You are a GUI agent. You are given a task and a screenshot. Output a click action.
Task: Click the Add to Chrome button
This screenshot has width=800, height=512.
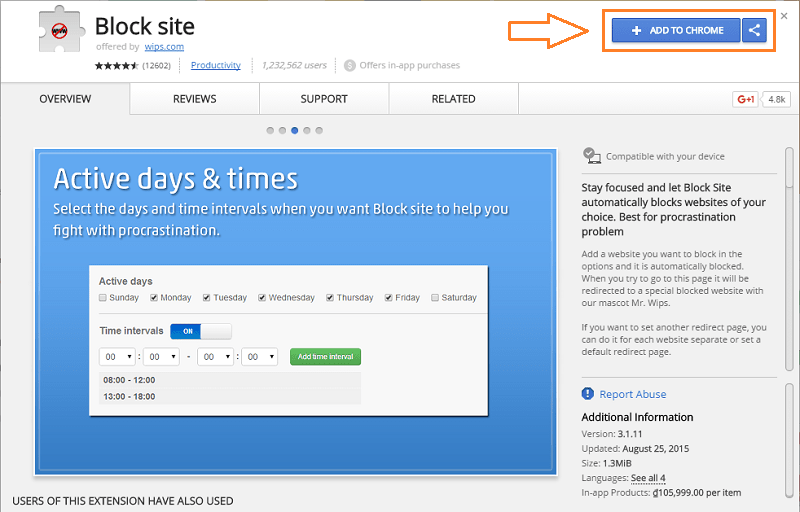676,31
